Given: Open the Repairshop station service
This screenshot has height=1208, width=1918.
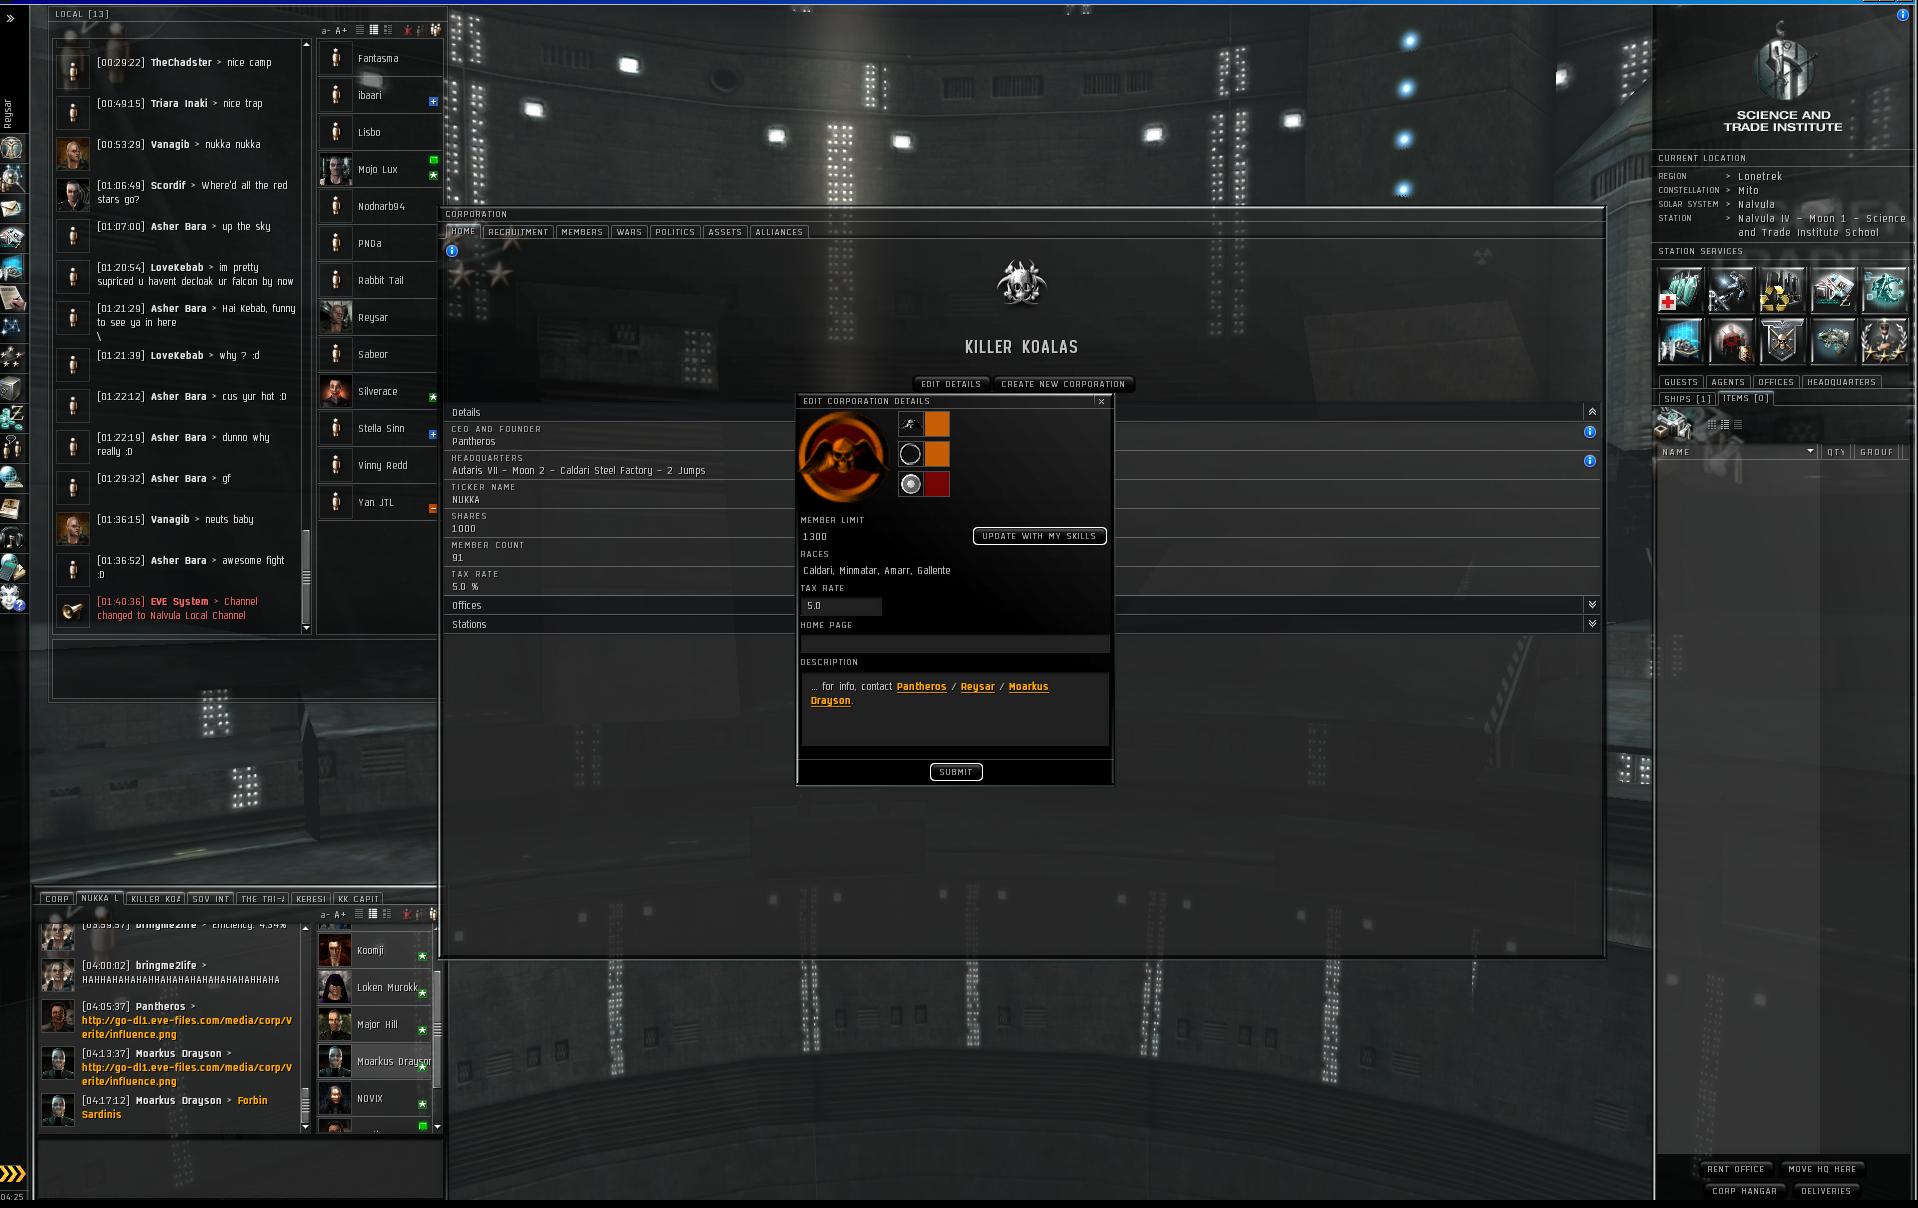Looking at the screenshot, I should tap(1732, 290).
